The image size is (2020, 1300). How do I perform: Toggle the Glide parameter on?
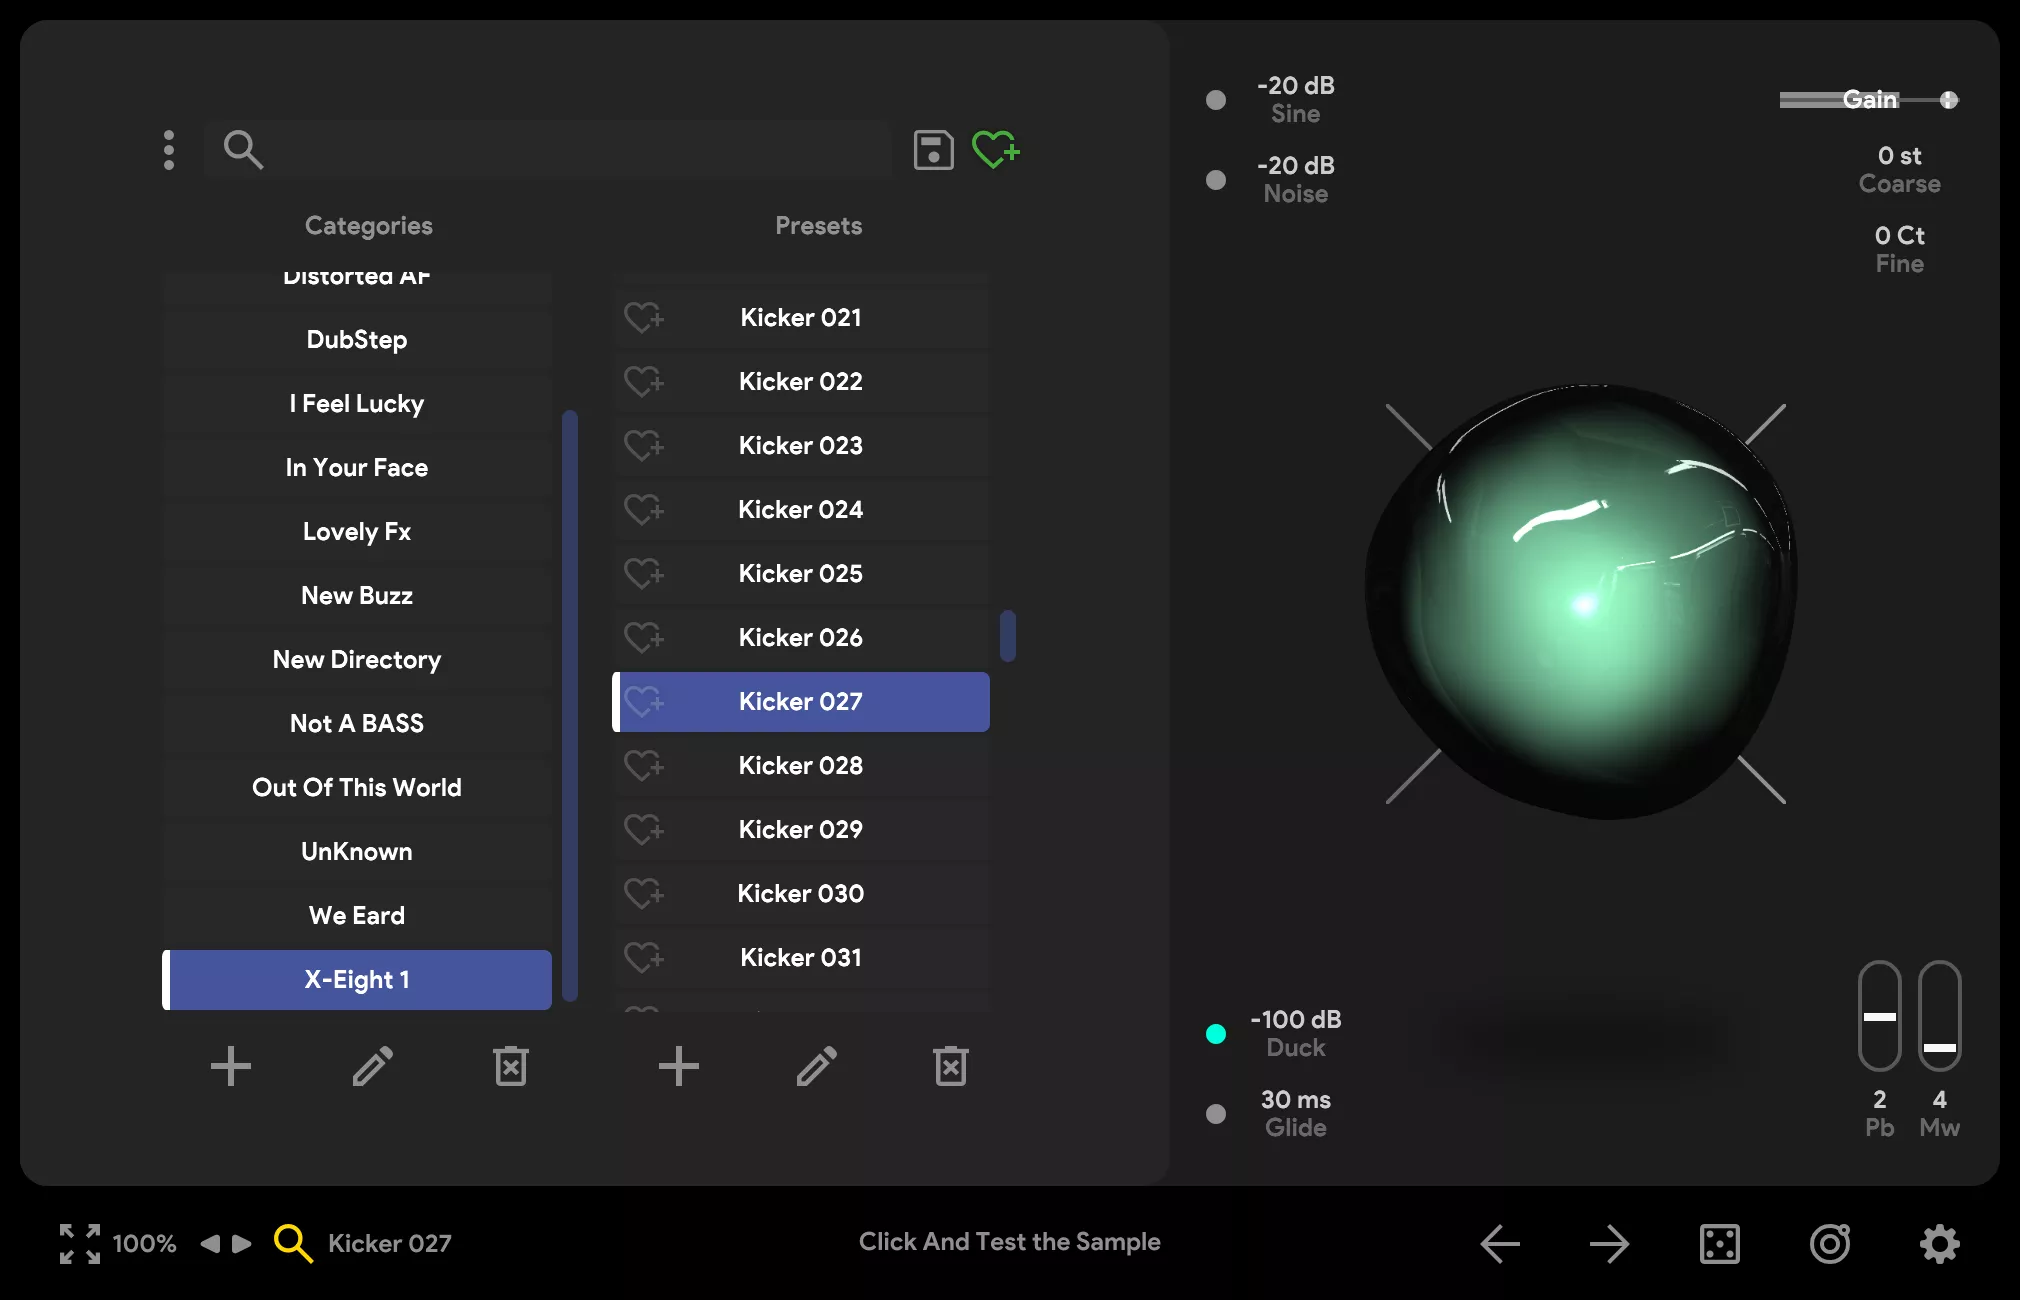pos(1216,1113)
